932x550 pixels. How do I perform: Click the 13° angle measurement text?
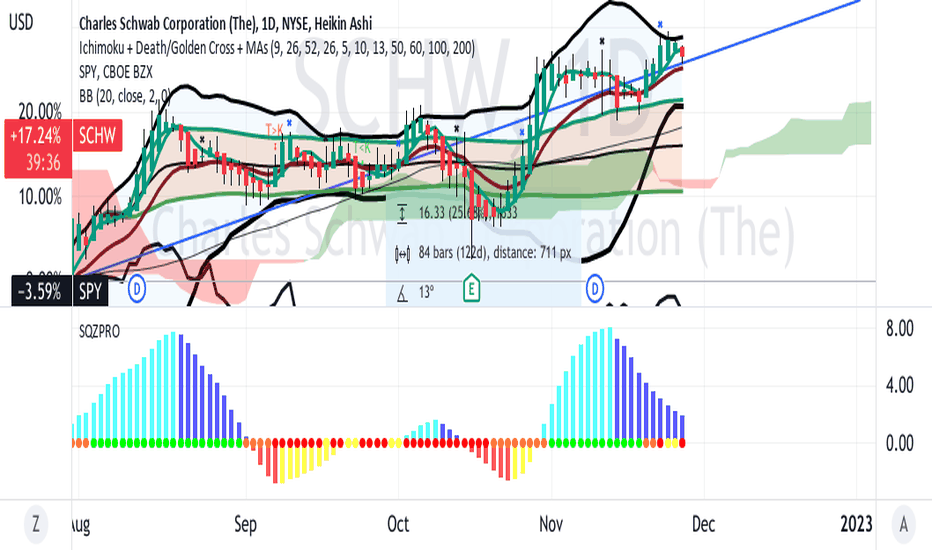pos(426,292)
